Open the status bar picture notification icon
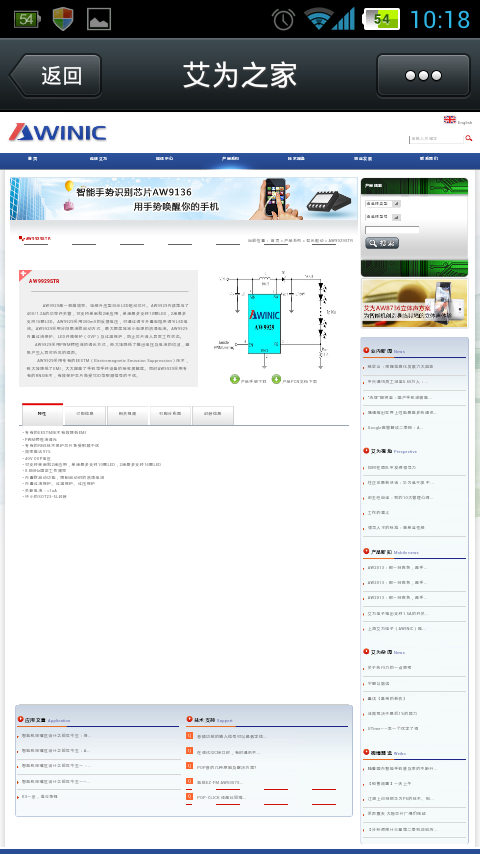Image resolution: width=480 pixels, height=854 pixels. tap(99, 19)
